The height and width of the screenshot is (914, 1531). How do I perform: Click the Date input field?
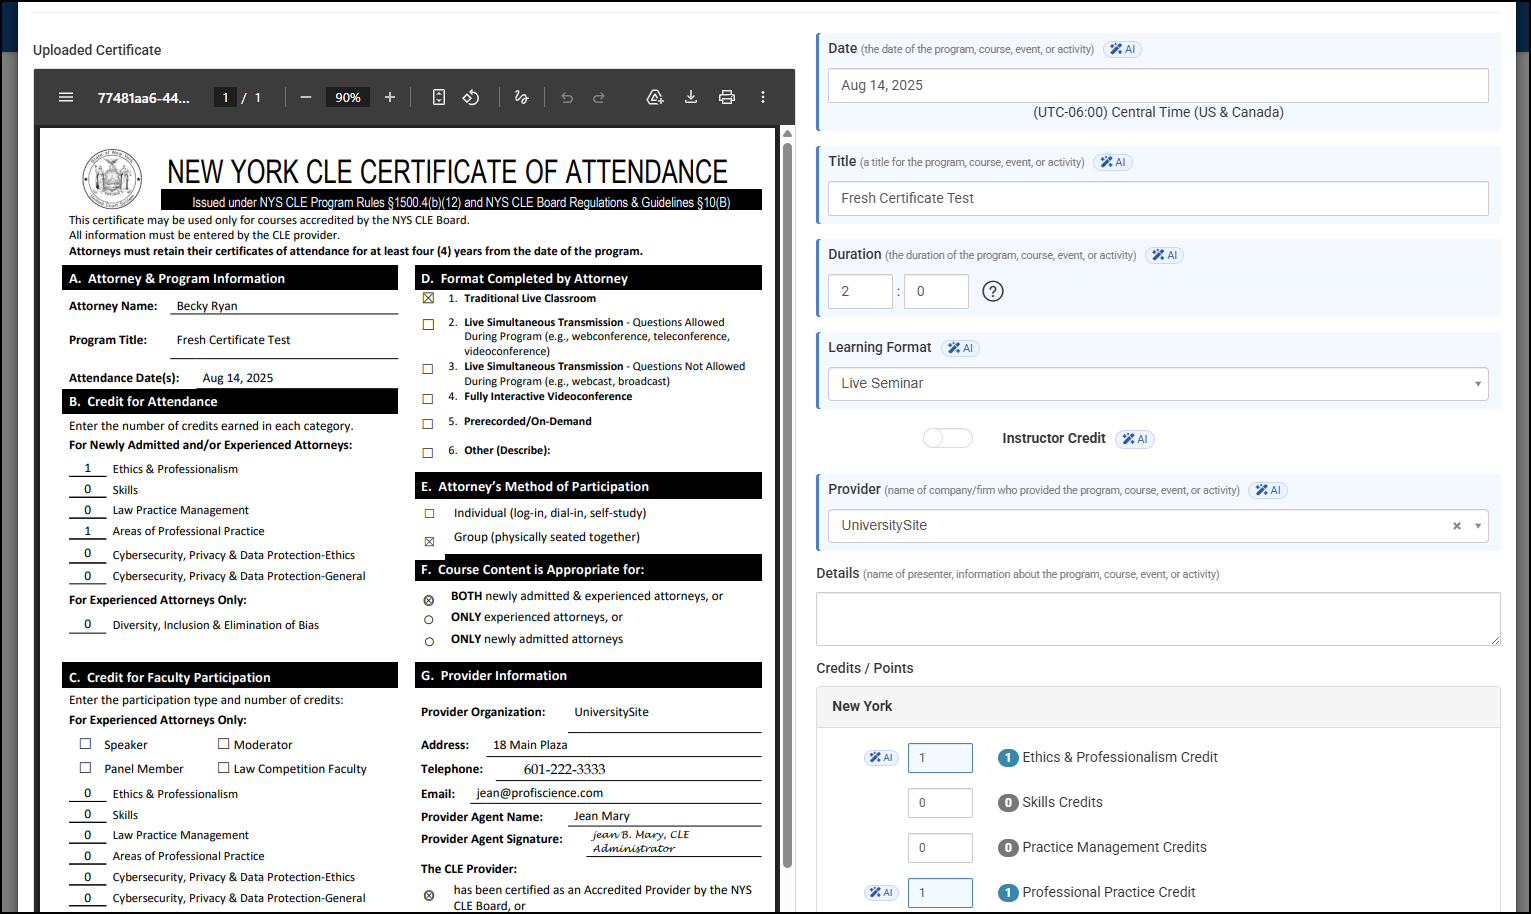tap(1158, 85)
